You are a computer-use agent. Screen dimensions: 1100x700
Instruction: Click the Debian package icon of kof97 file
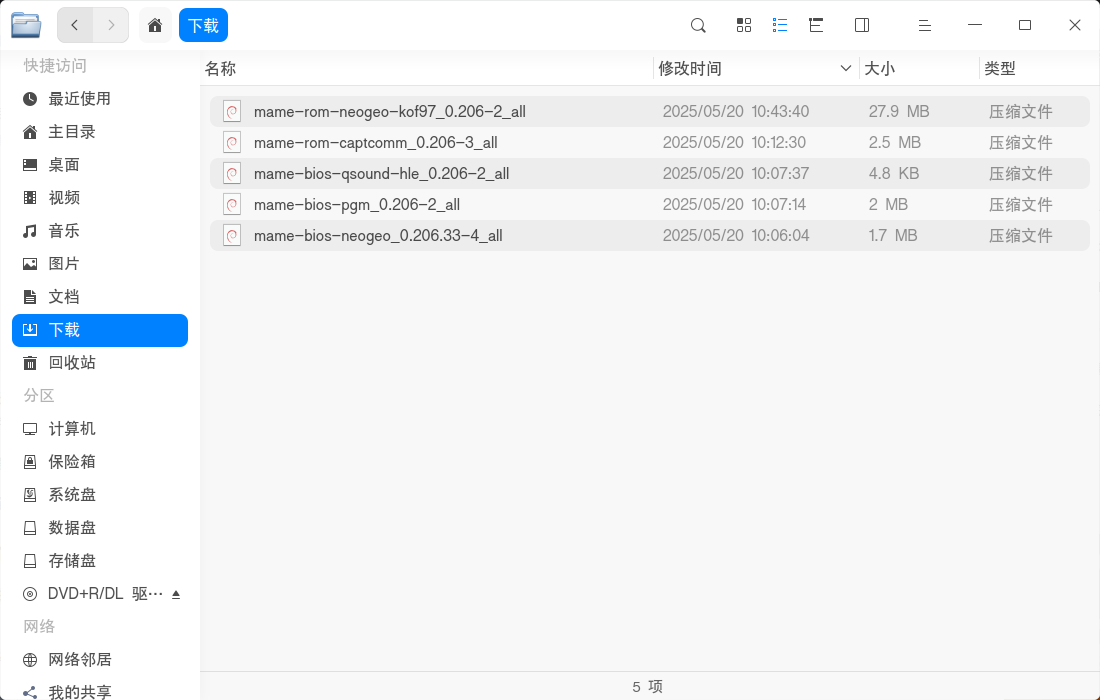(x=232, y=112)
